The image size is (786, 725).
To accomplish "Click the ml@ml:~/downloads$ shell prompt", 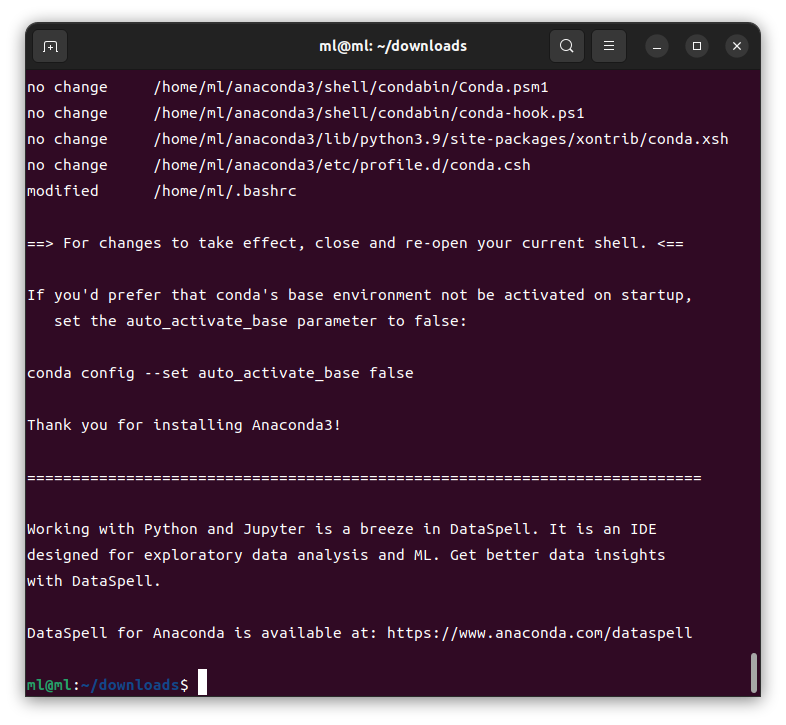I will click(108, 685).
